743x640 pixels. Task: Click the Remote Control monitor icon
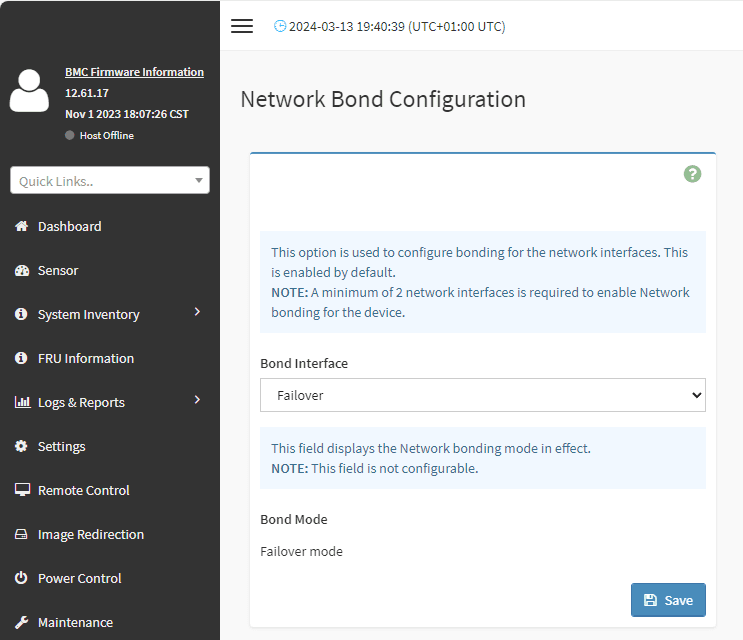pos(22,490)
